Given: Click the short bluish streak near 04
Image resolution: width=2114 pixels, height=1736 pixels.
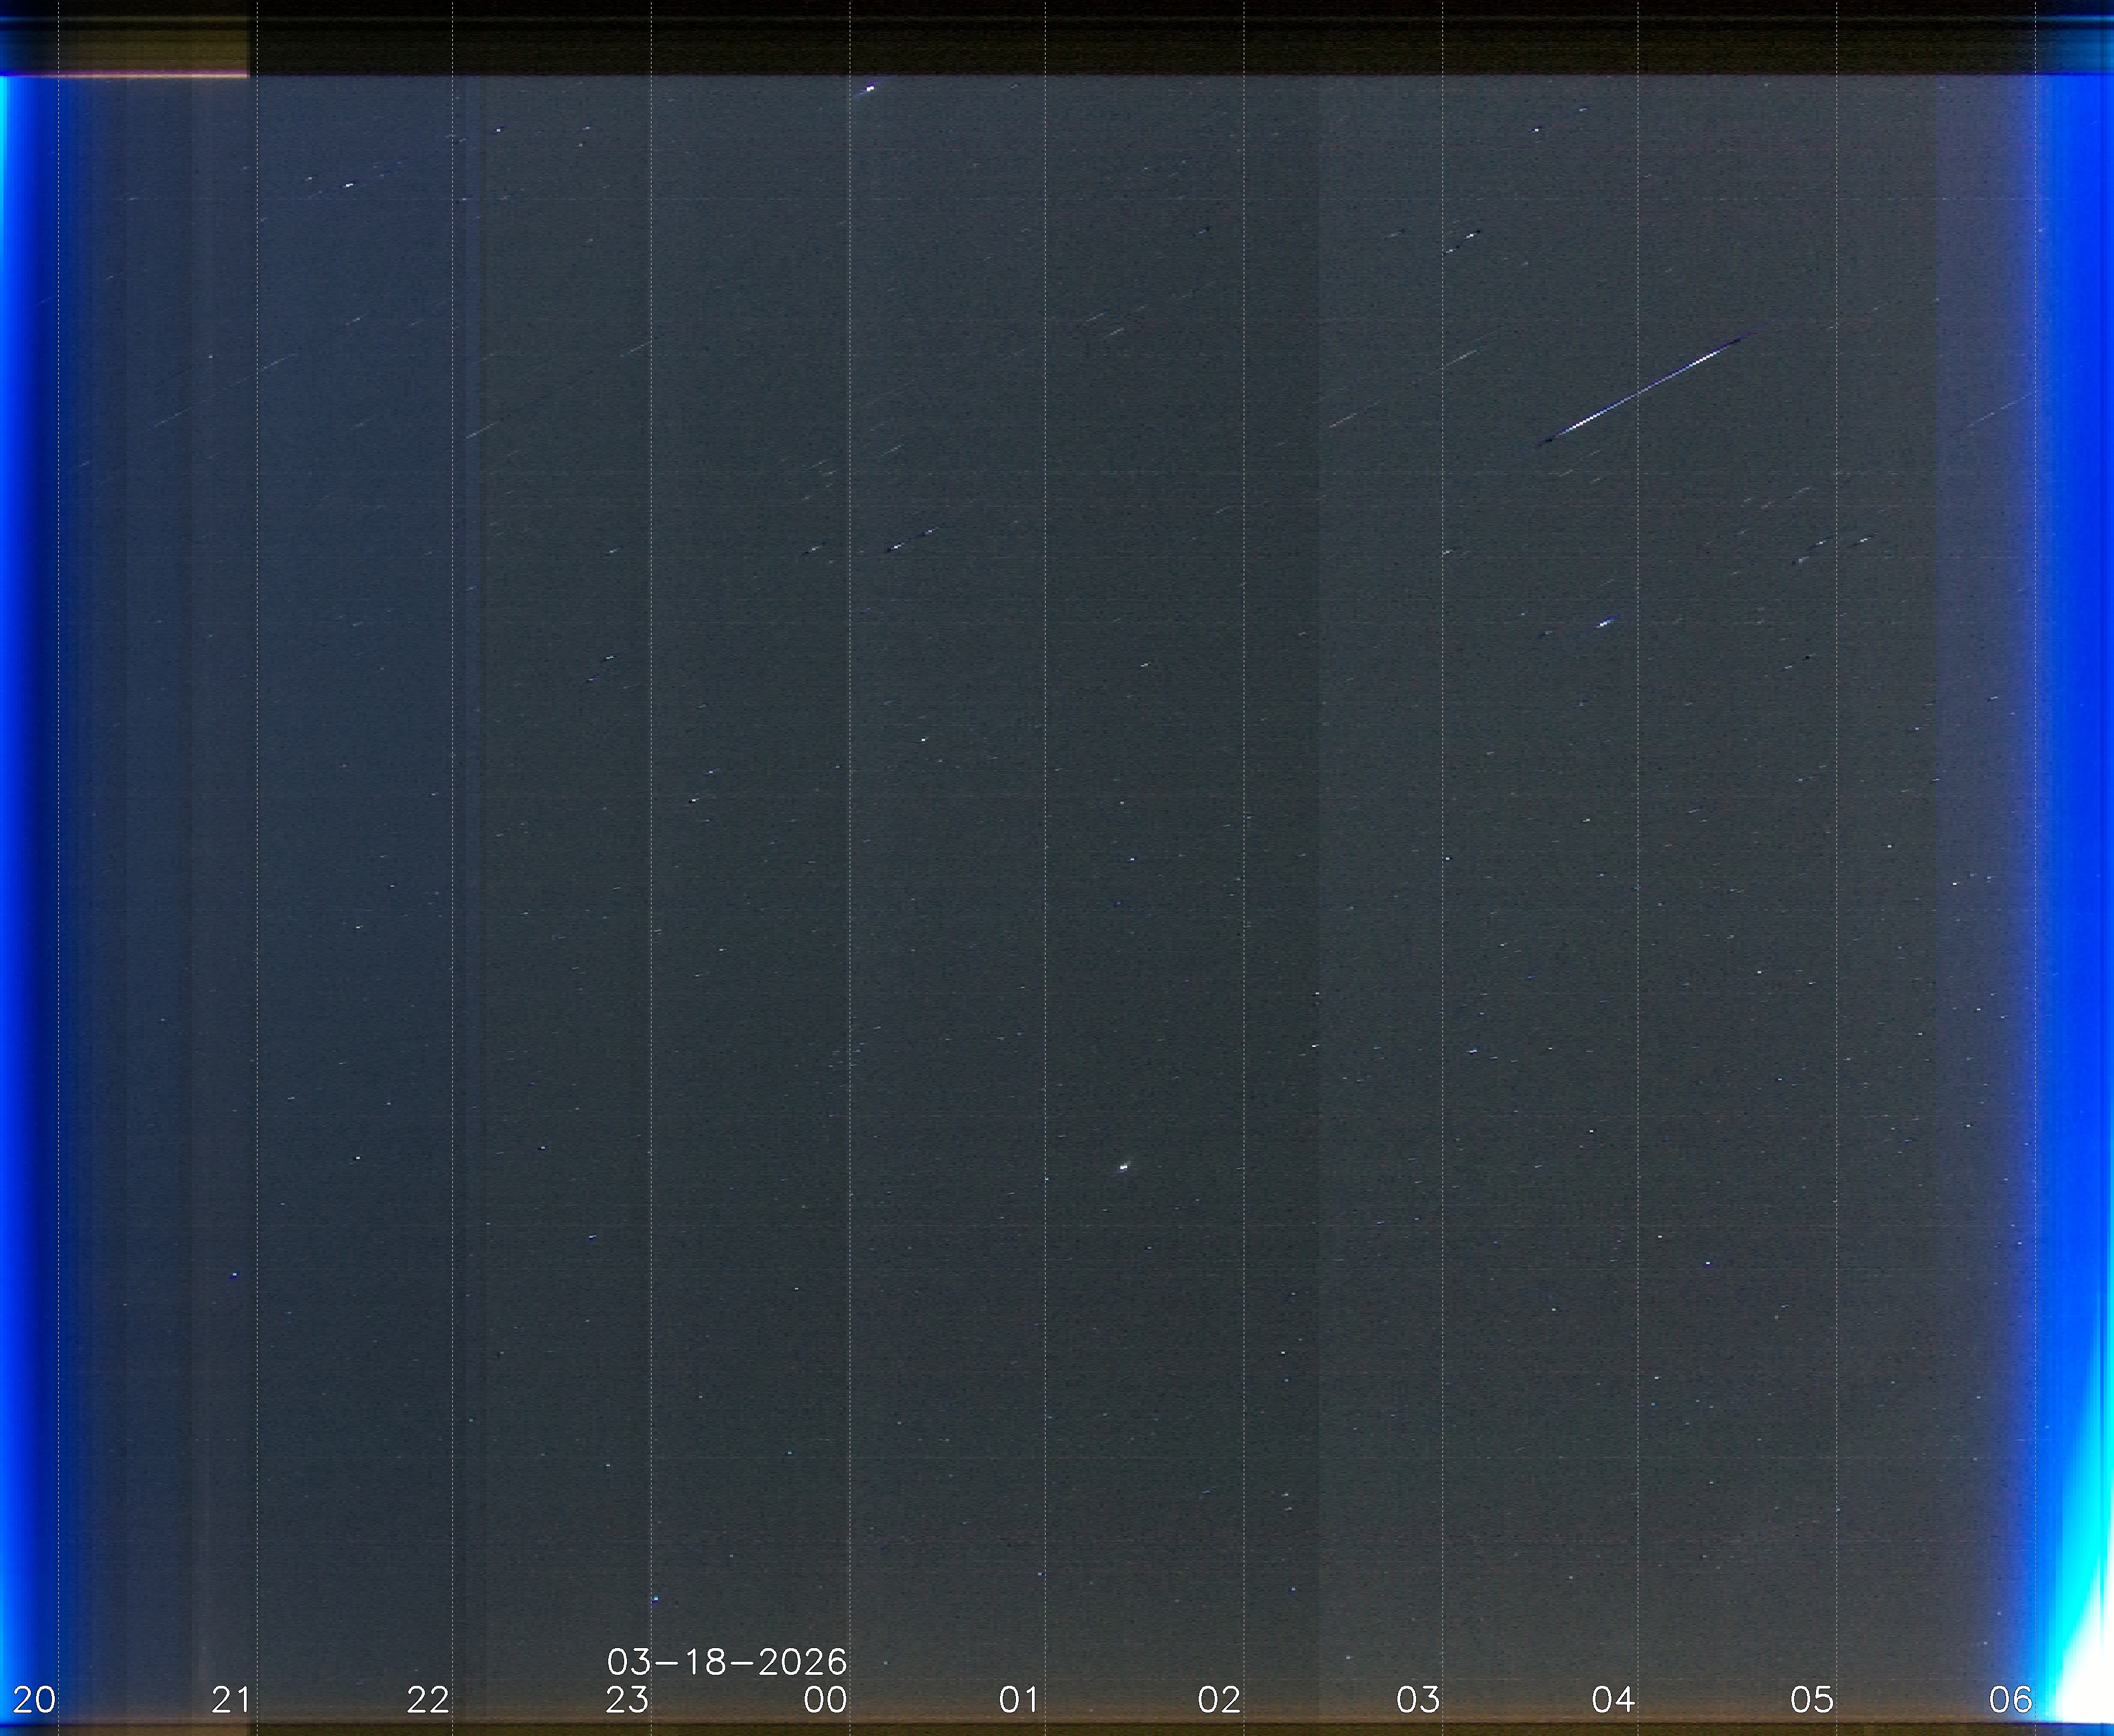Looking at the screenshot, I should point(1606,623).
